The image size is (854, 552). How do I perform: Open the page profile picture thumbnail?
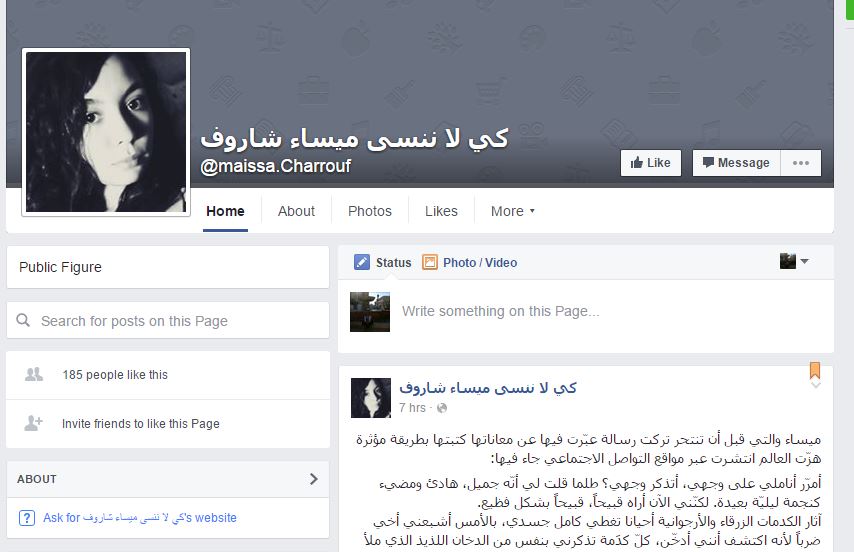click(x=106, y=132)
